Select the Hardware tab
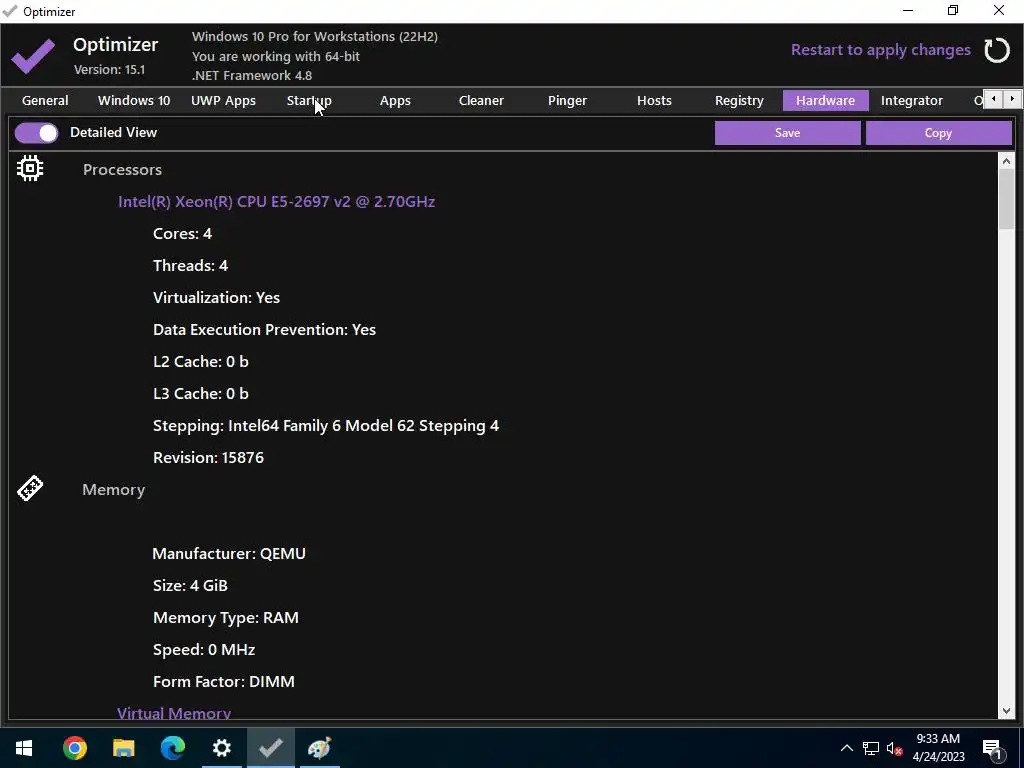Screen dimensions: 1024x768 pos(825,101)
